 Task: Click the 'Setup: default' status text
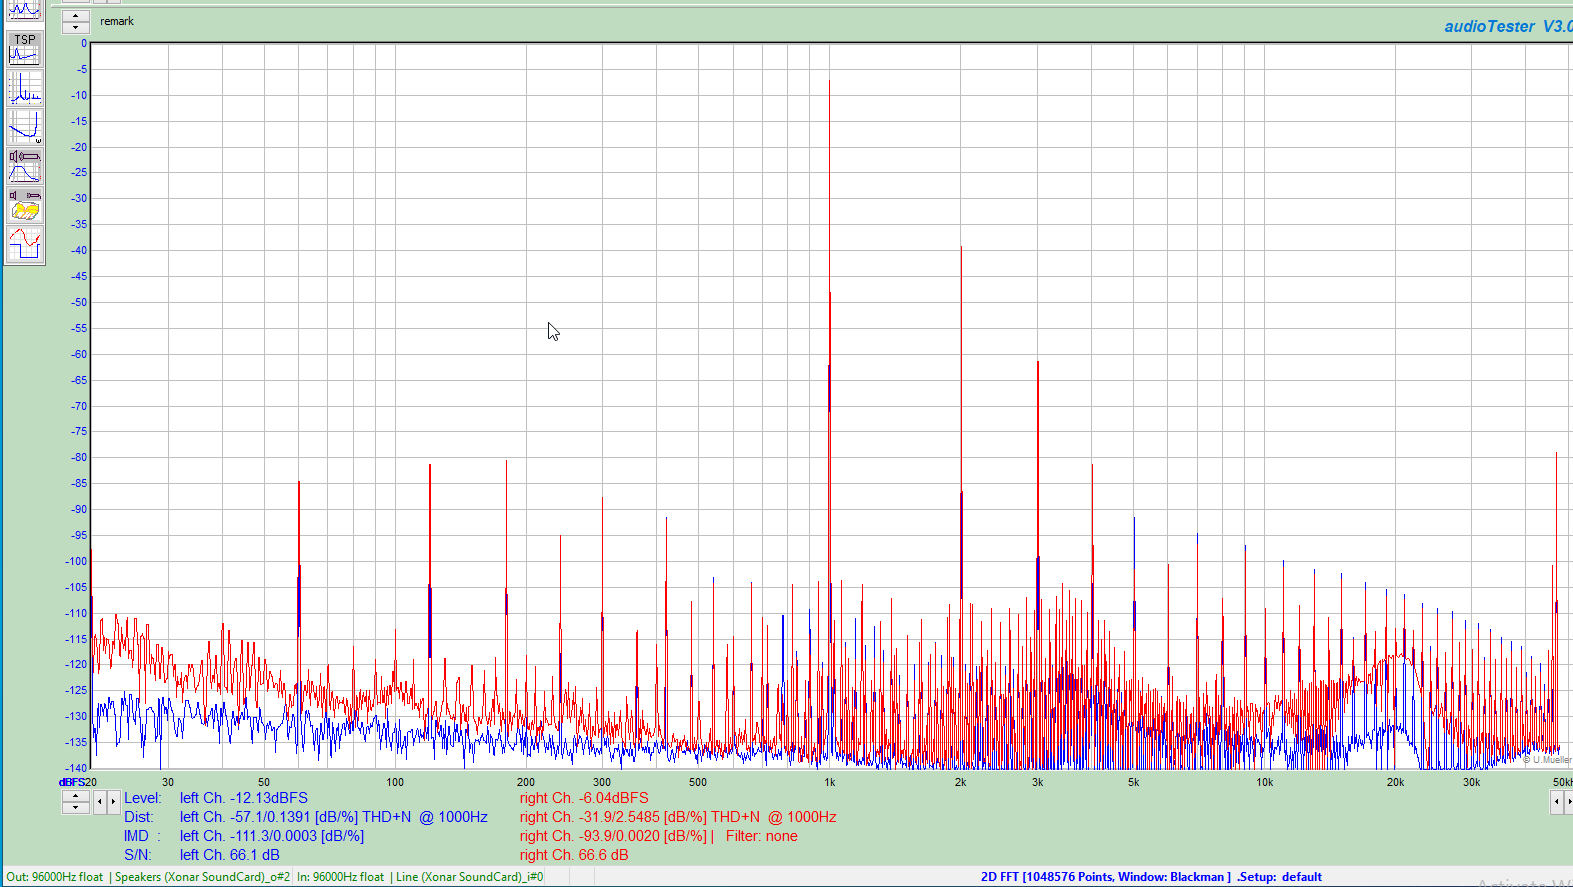1280,877
